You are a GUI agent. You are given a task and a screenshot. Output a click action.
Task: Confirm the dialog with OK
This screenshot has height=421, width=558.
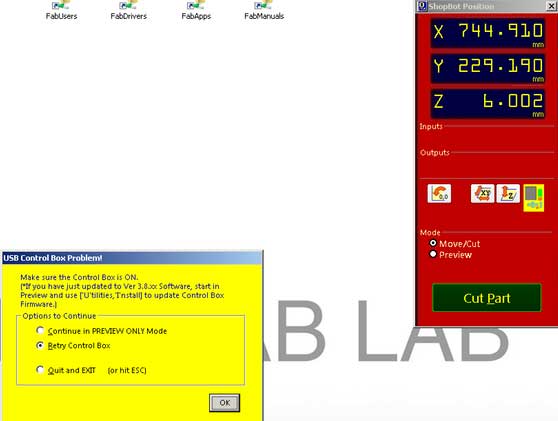[x=225, y=402]
